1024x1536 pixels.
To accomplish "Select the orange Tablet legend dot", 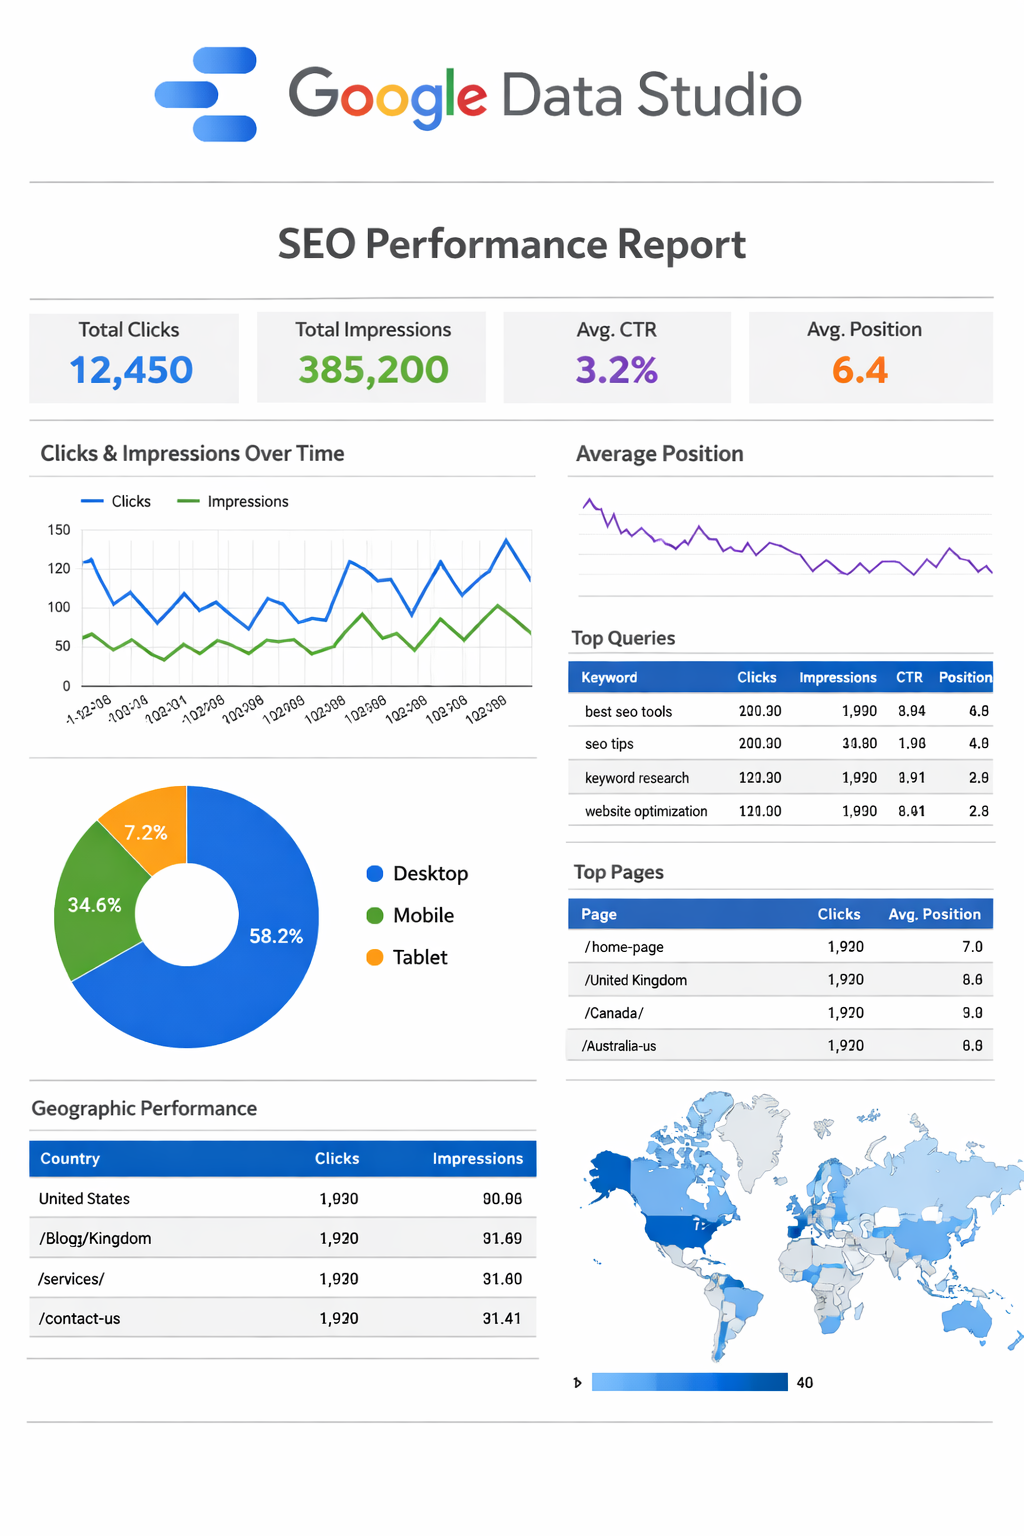I will [375, 957].
